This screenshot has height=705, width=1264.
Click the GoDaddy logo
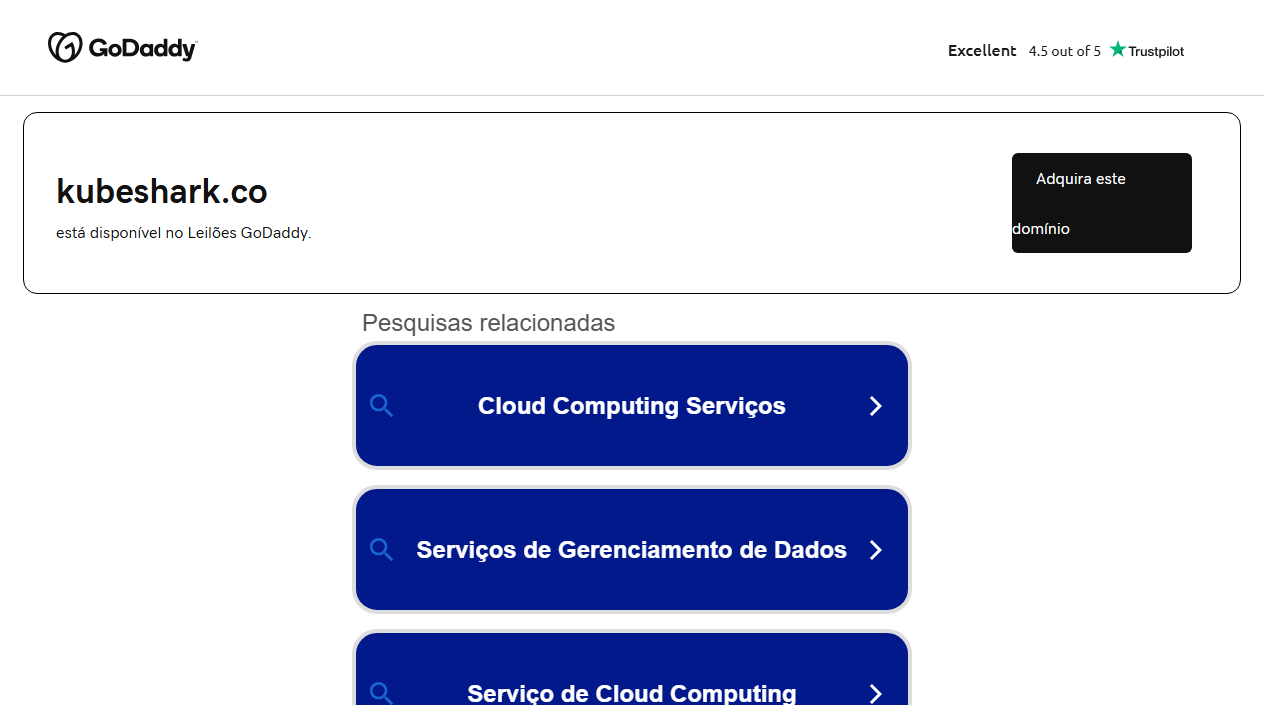pyautogui.click(x=122, y=47)
